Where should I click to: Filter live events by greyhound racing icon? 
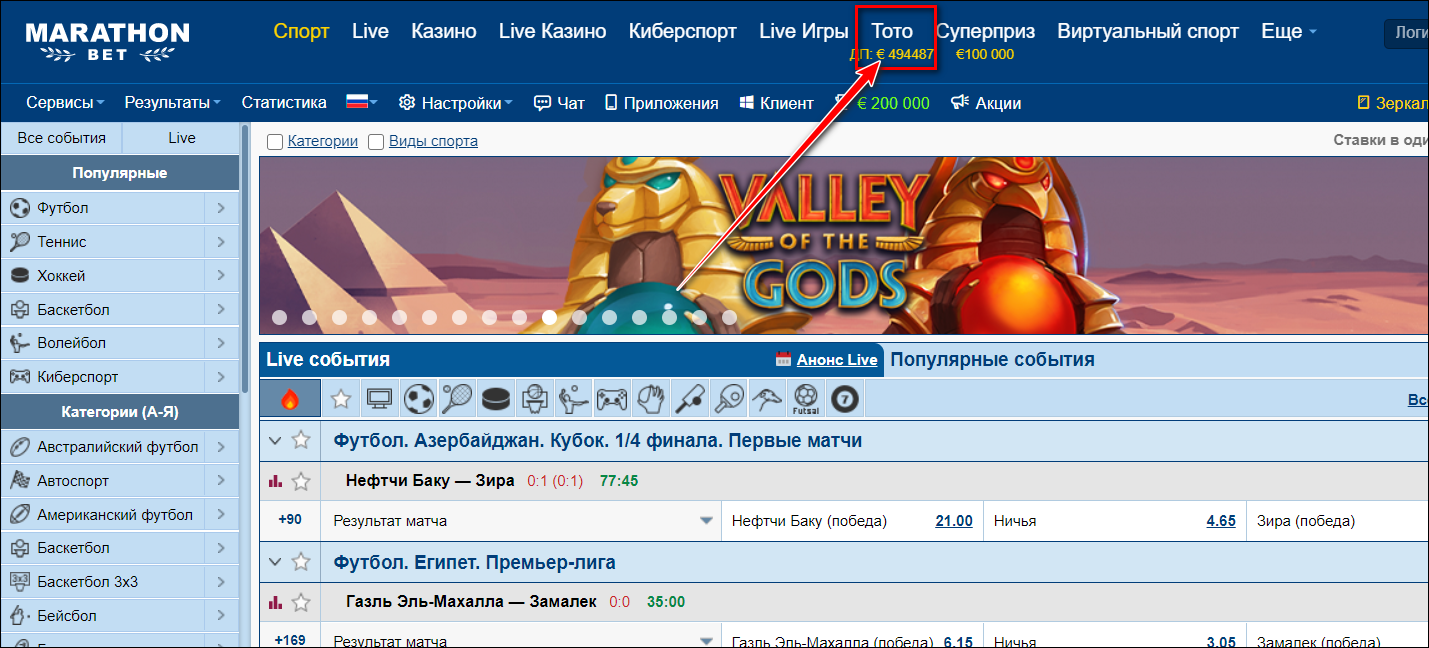pos(767,399)
